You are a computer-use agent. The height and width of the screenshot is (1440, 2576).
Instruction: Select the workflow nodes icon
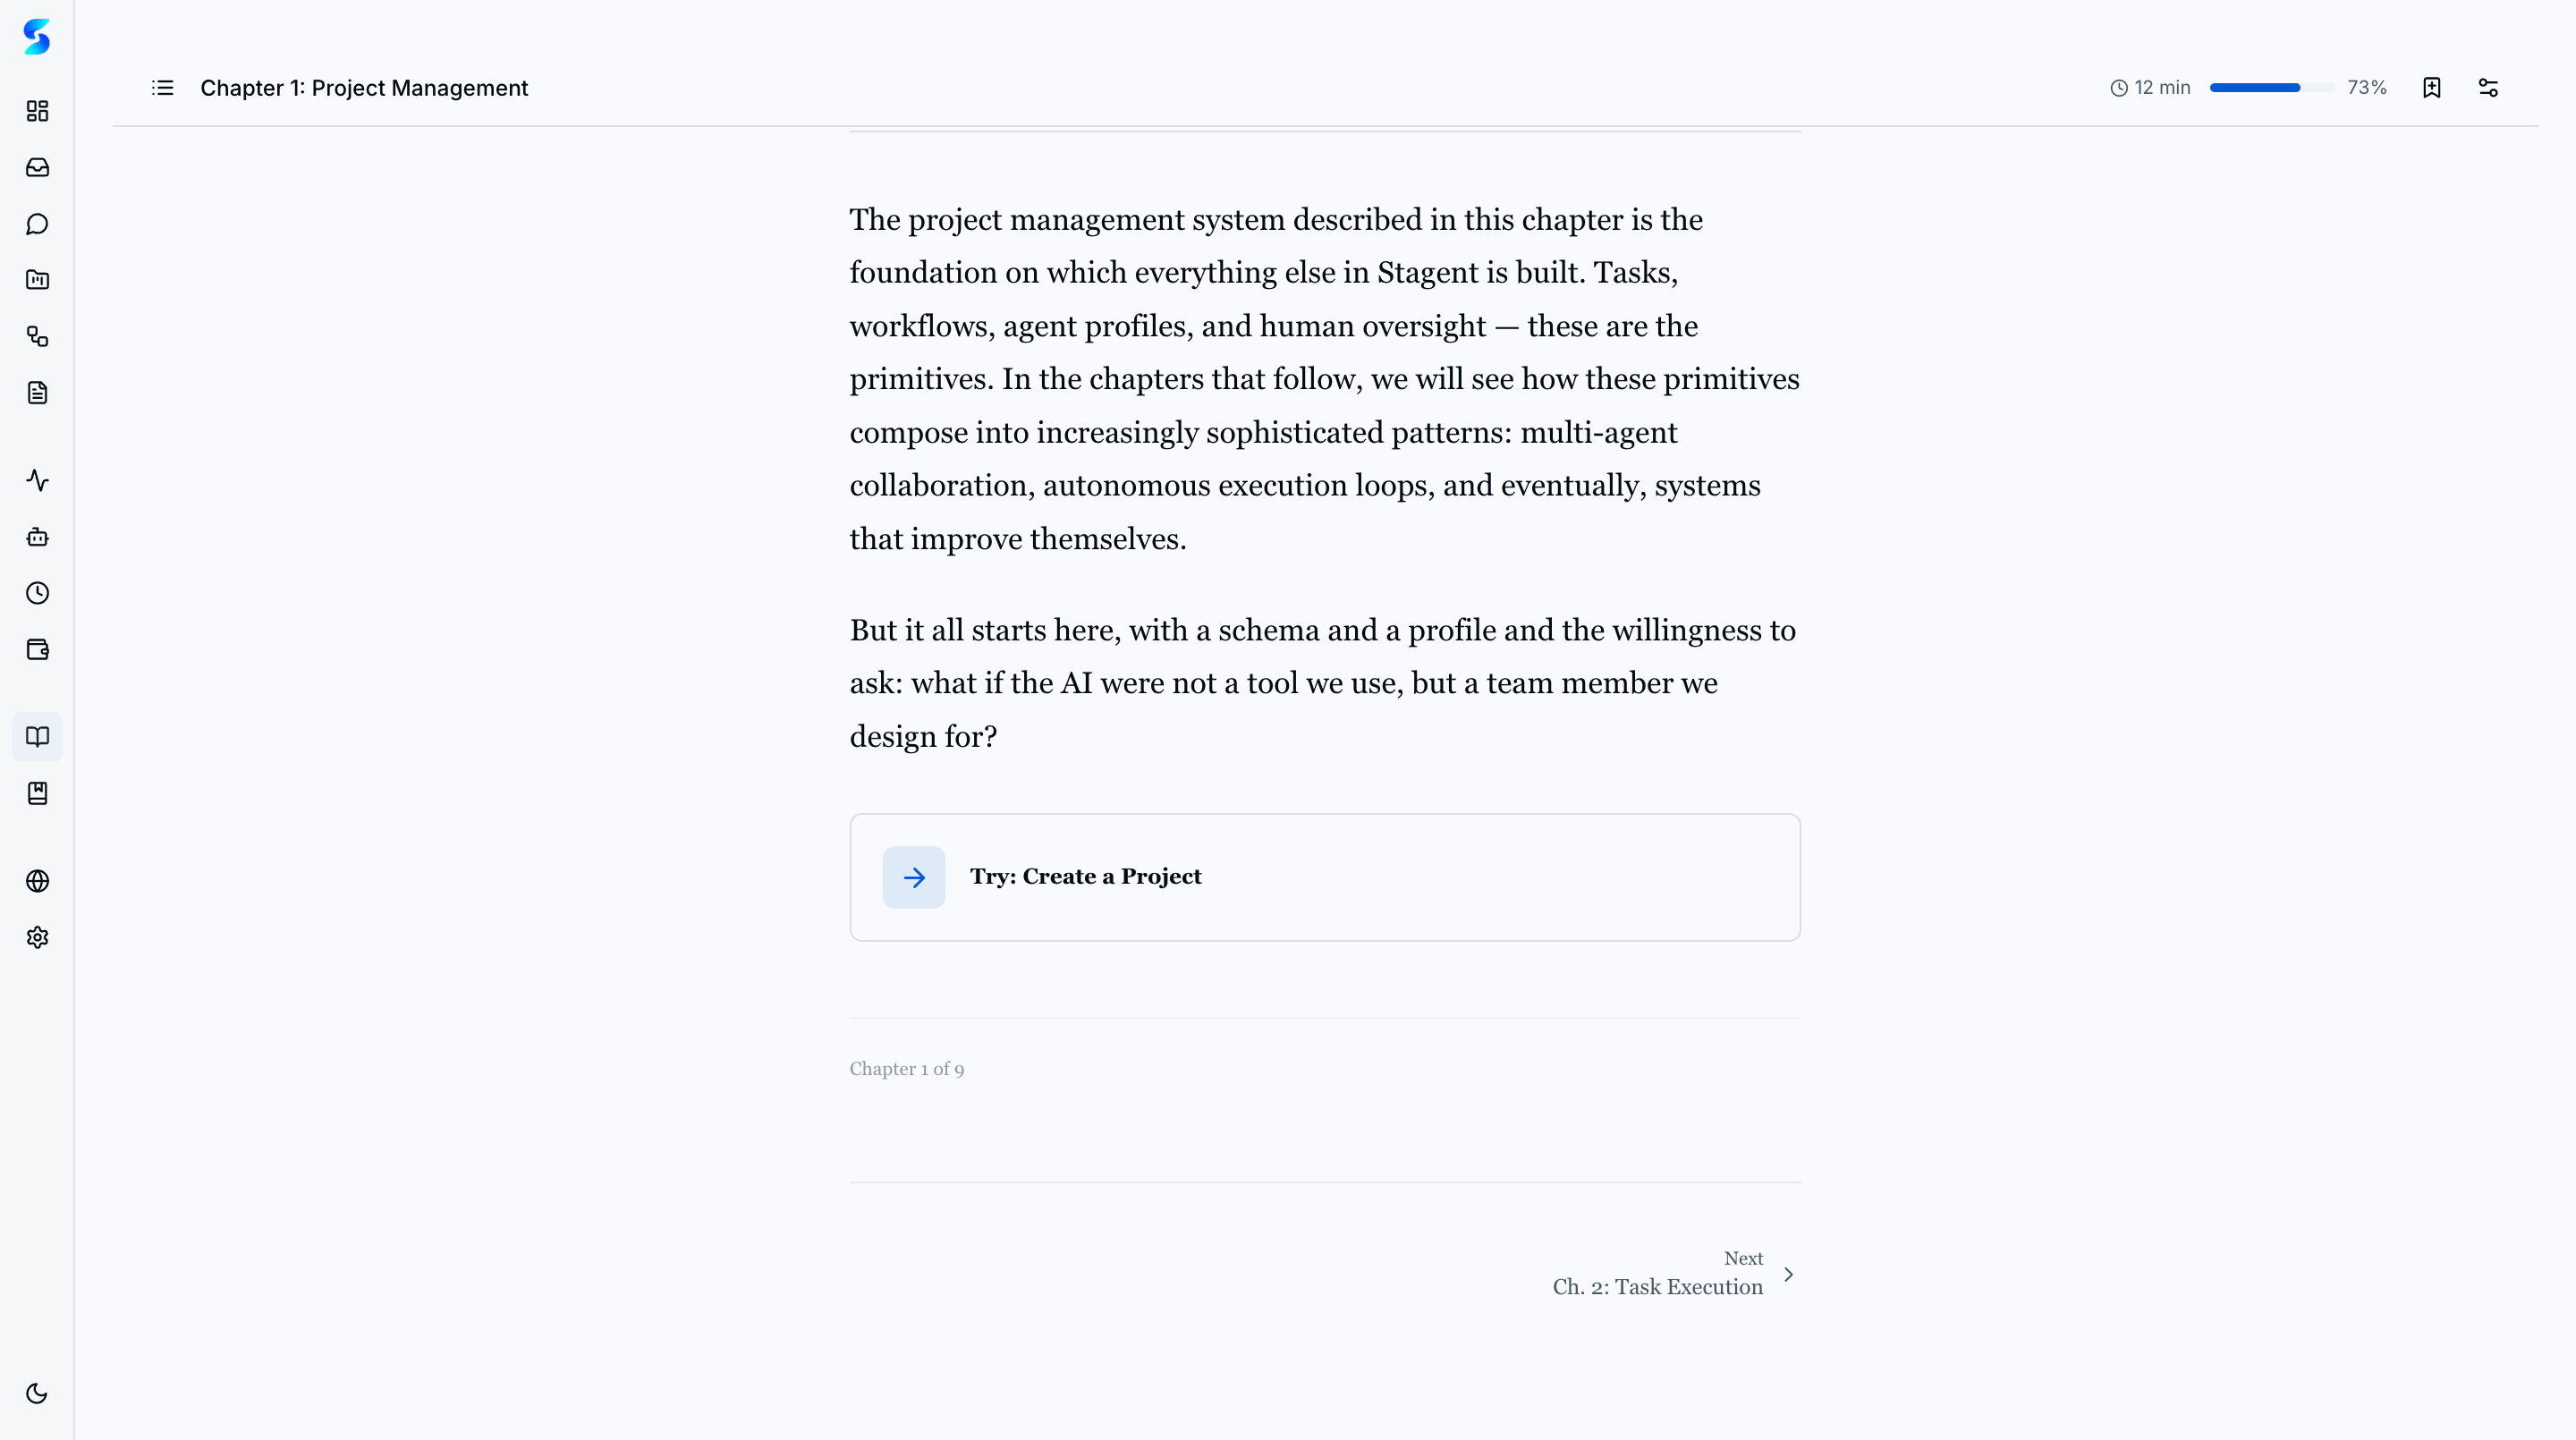(37, 337)
